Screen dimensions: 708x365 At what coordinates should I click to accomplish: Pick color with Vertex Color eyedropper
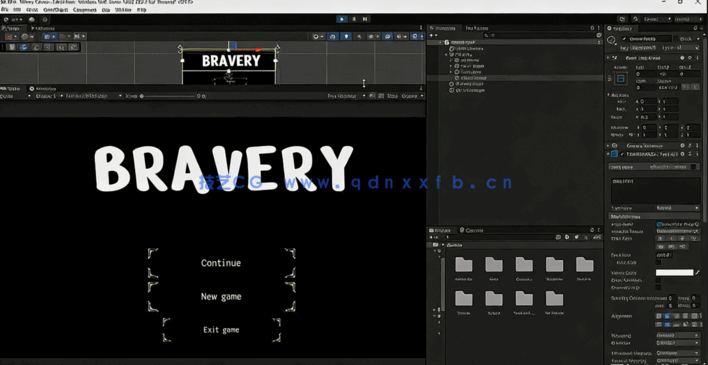click(698, 272)
